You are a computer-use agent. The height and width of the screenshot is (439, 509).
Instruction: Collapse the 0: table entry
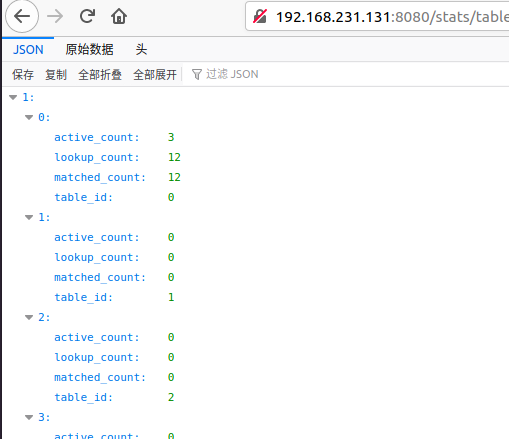[29, 117]
